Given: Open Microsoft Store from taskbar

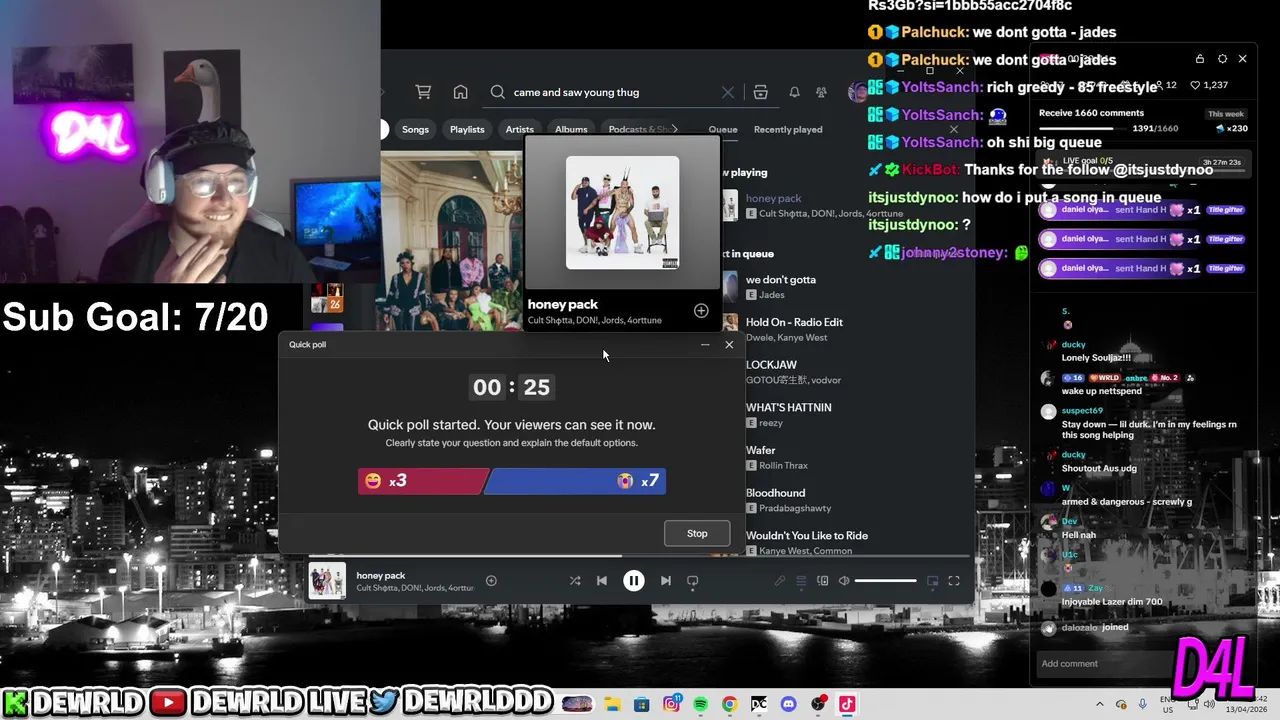Looking at the screenshot, I should coord(642,704).
